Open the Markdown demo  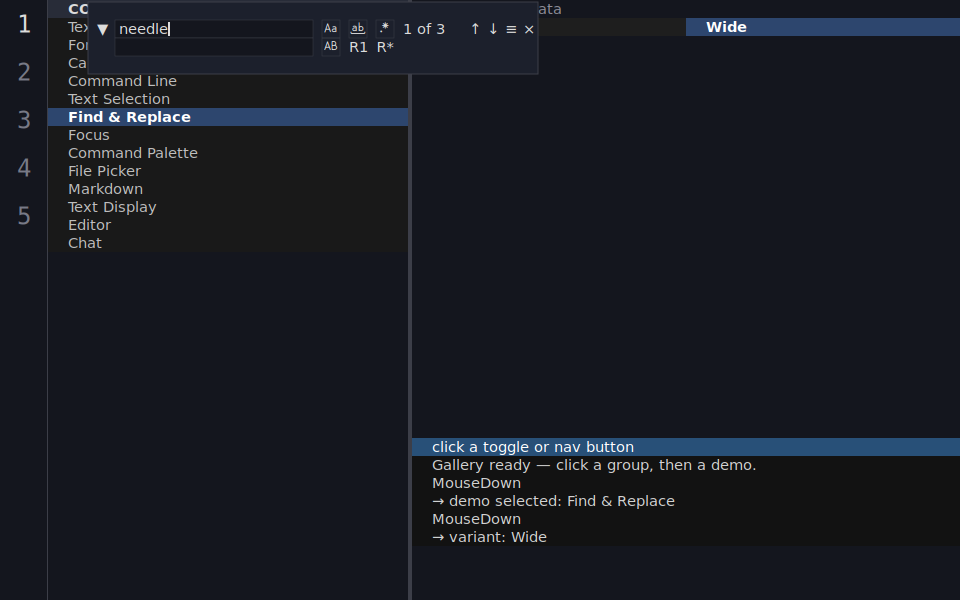pos(228,189)
